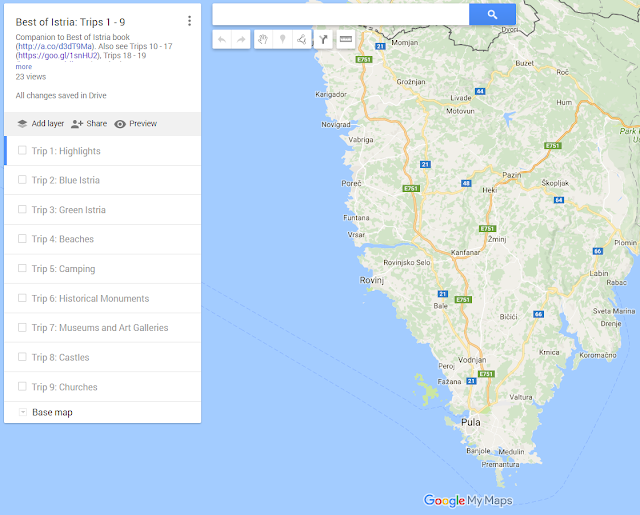This screenshot has width=640, height=515.
Task: Check Trip 7: Museums and Art Galleries
Action: (x=22, y=328)
